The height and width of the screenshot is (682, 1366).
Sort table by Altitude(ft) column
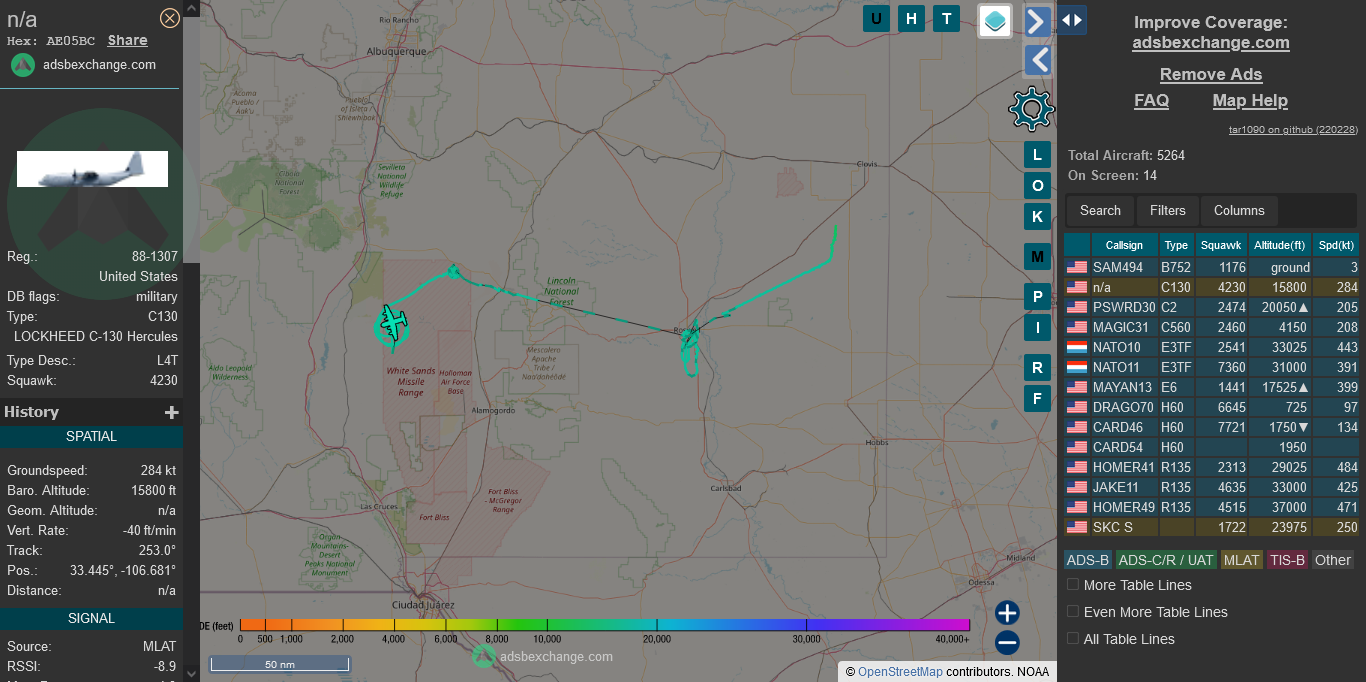coord(1280,245)
